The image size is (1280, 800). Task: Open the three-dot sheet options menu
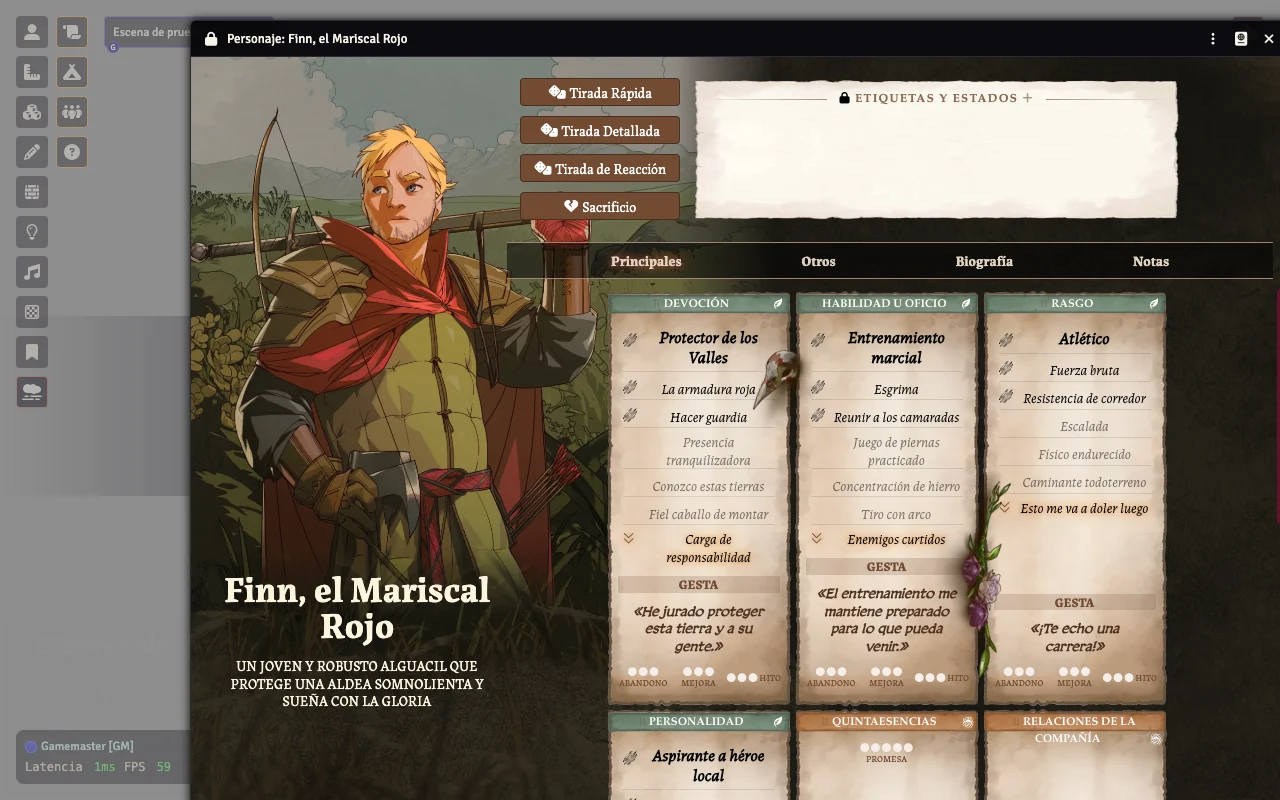1213,39
